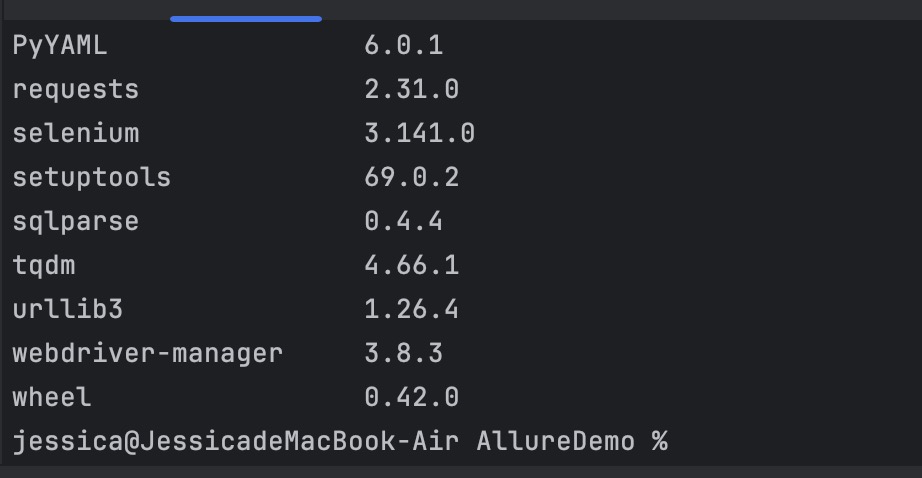Click the blue horizontal scrollbar thumb
This screenshot has height=478, width=922.
pos(246,19)
